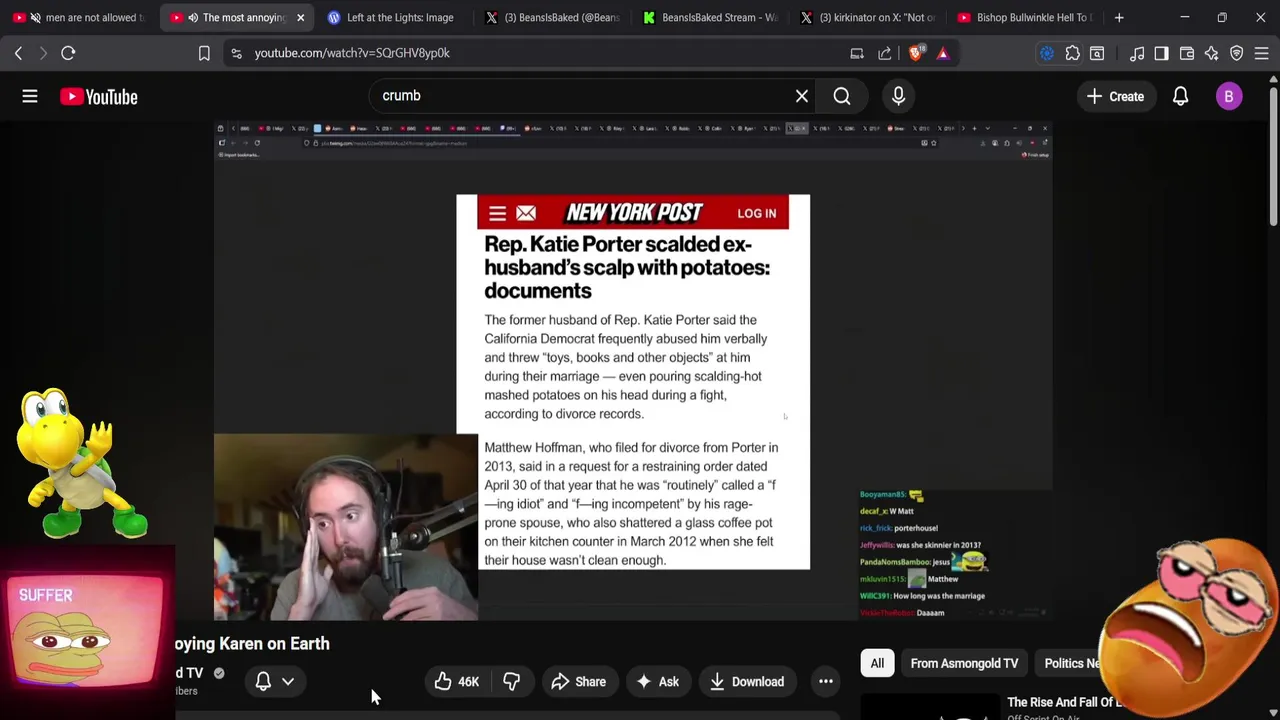
Task: Open more actions three-dot menu
Action: pyautogui.click(x=826, y=682)
